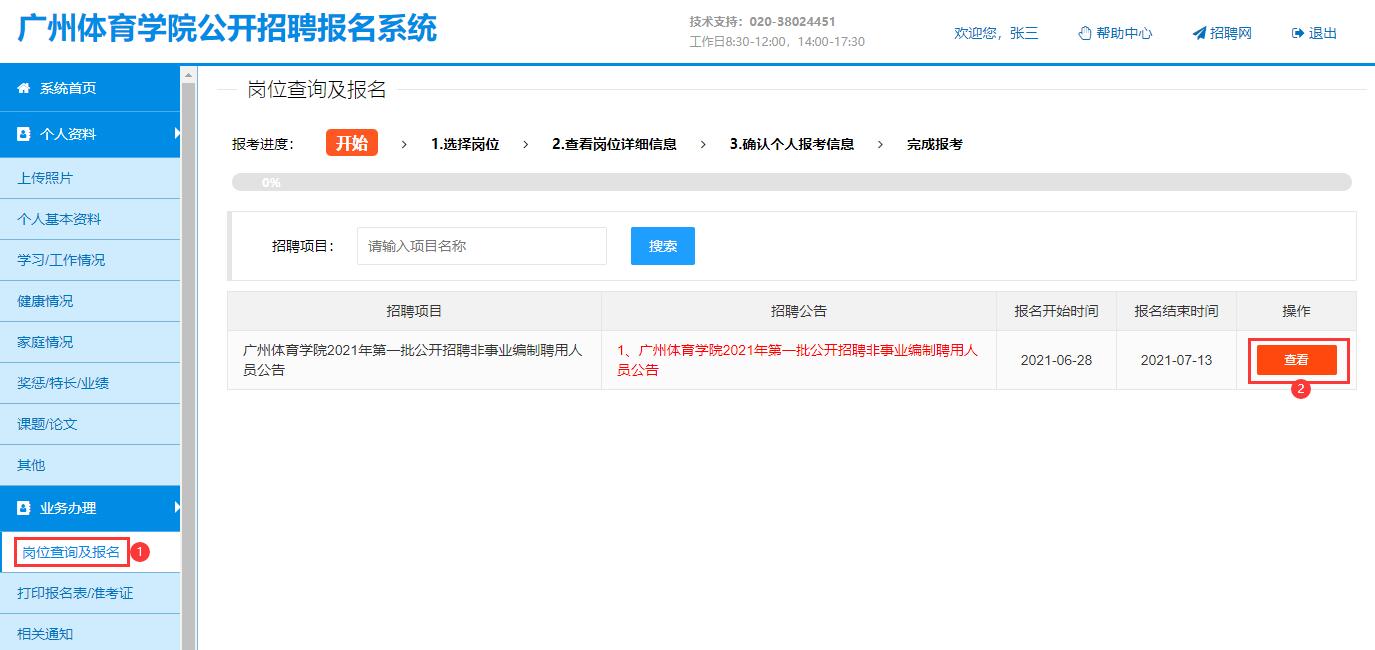Focus the 招聘项目 name input field
This screenshot has height=650, width=1375.
click(x=481, y=246)
